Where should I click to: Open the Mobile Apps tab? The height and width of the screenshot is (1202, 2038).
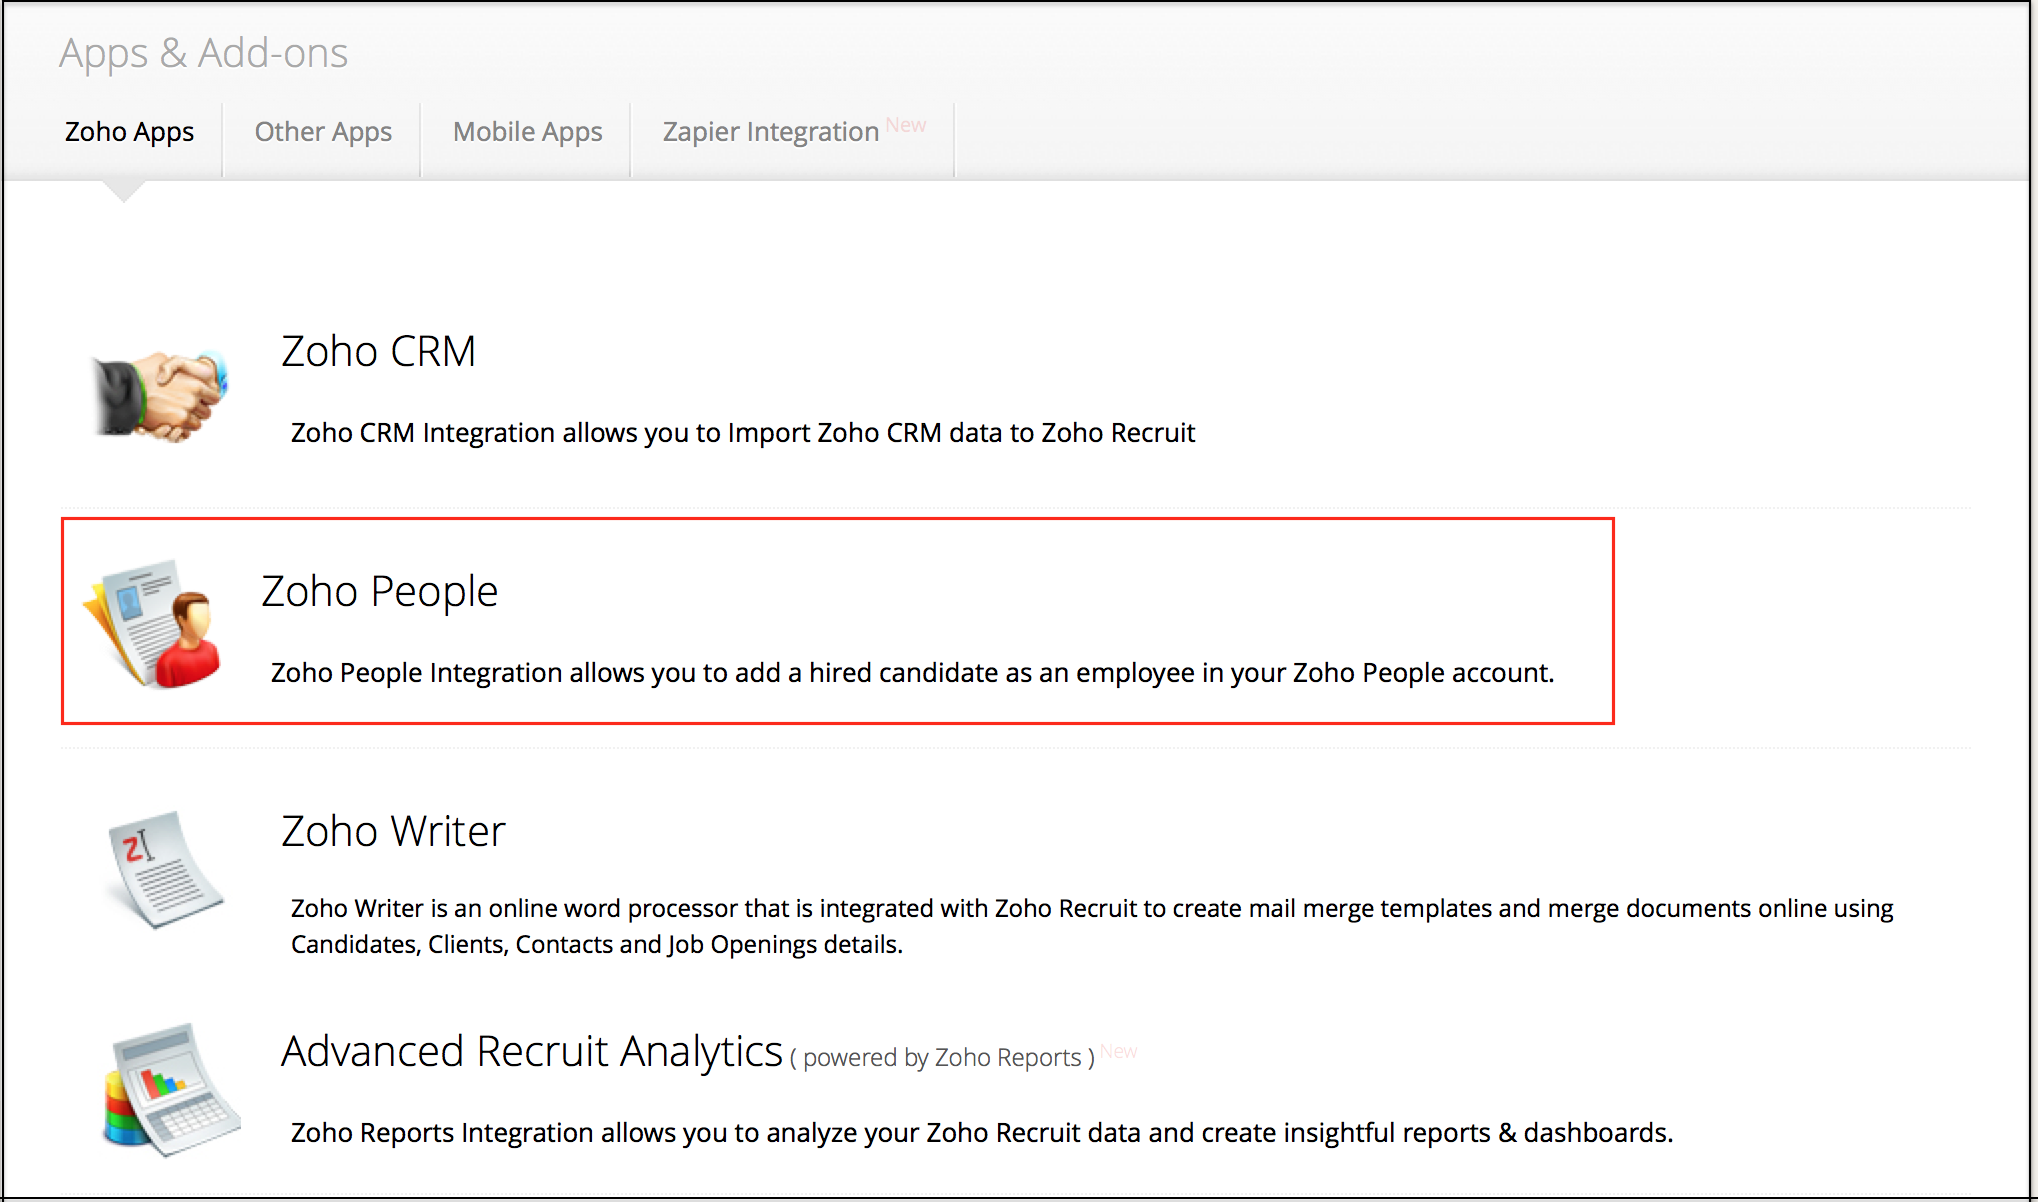click(x=527, y=131)
